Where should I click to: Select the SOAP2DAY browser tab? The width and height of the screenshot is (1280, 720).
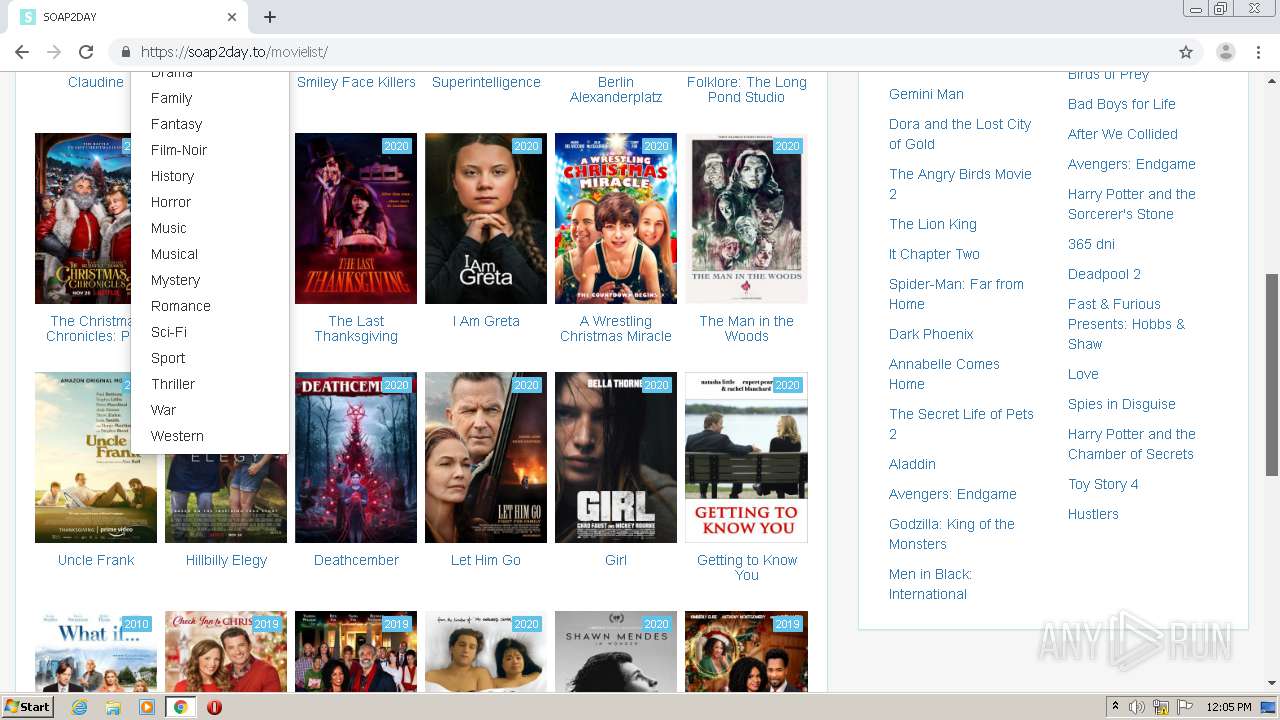(x=128, y=17)
